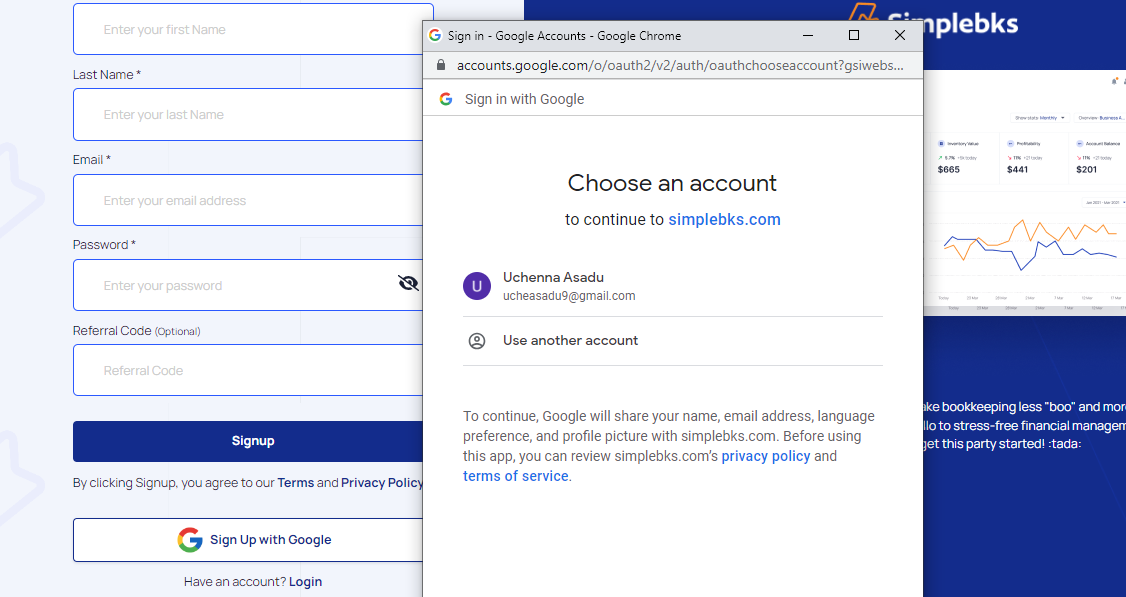Click the lock icon in the address bar

tap(440, 65)
